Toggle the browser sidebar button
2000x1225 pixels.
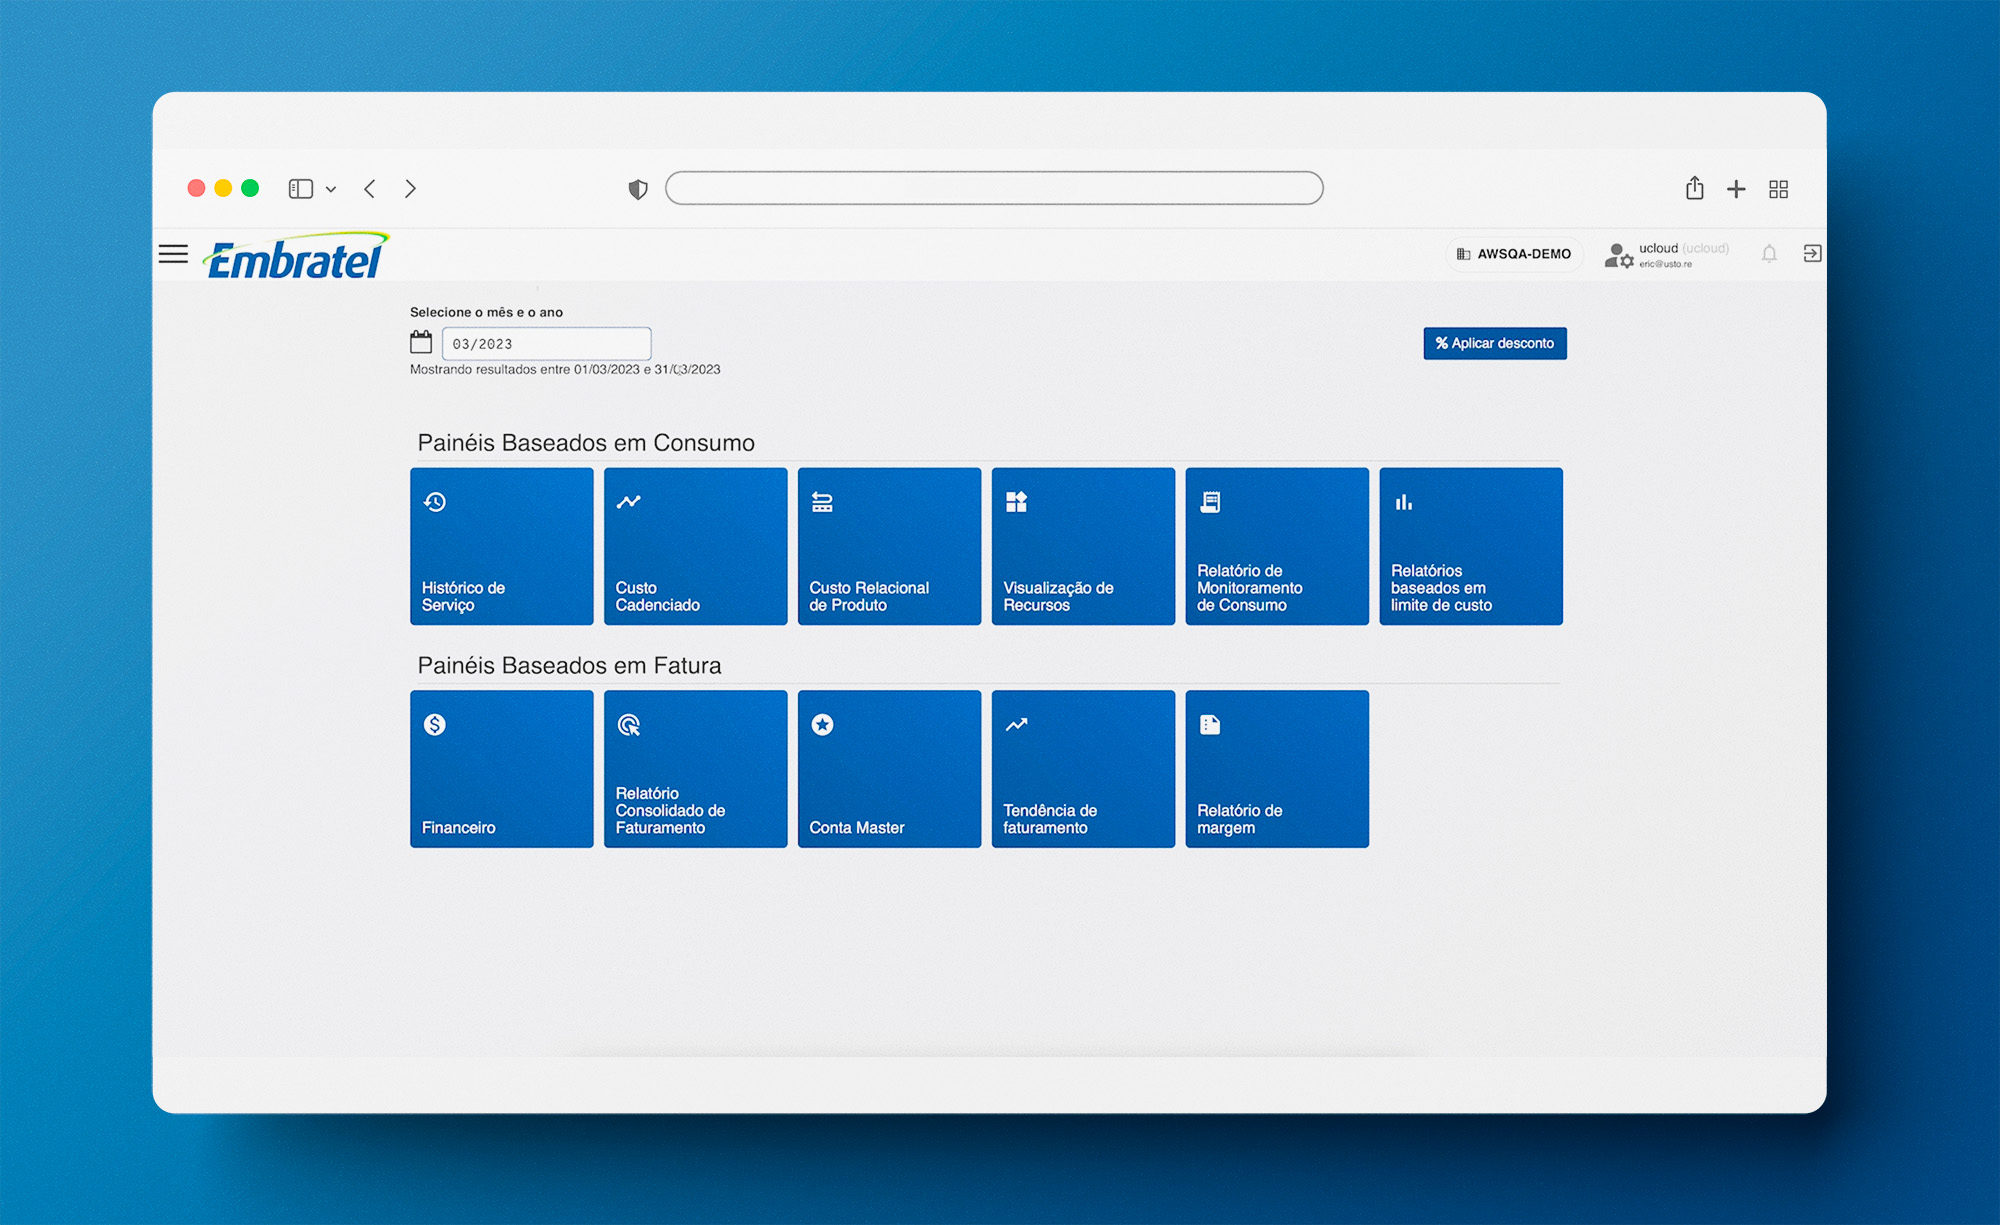301,189
